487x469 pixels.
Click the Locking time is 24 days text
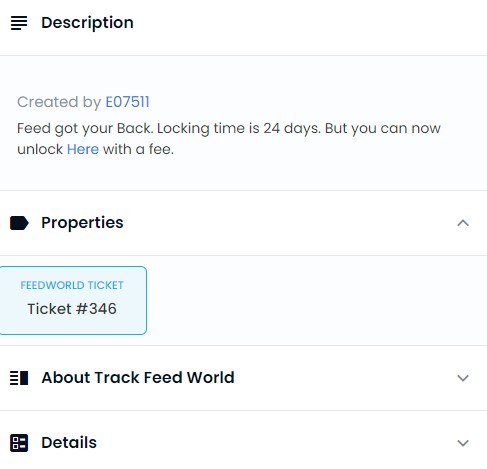pos(239,128)
